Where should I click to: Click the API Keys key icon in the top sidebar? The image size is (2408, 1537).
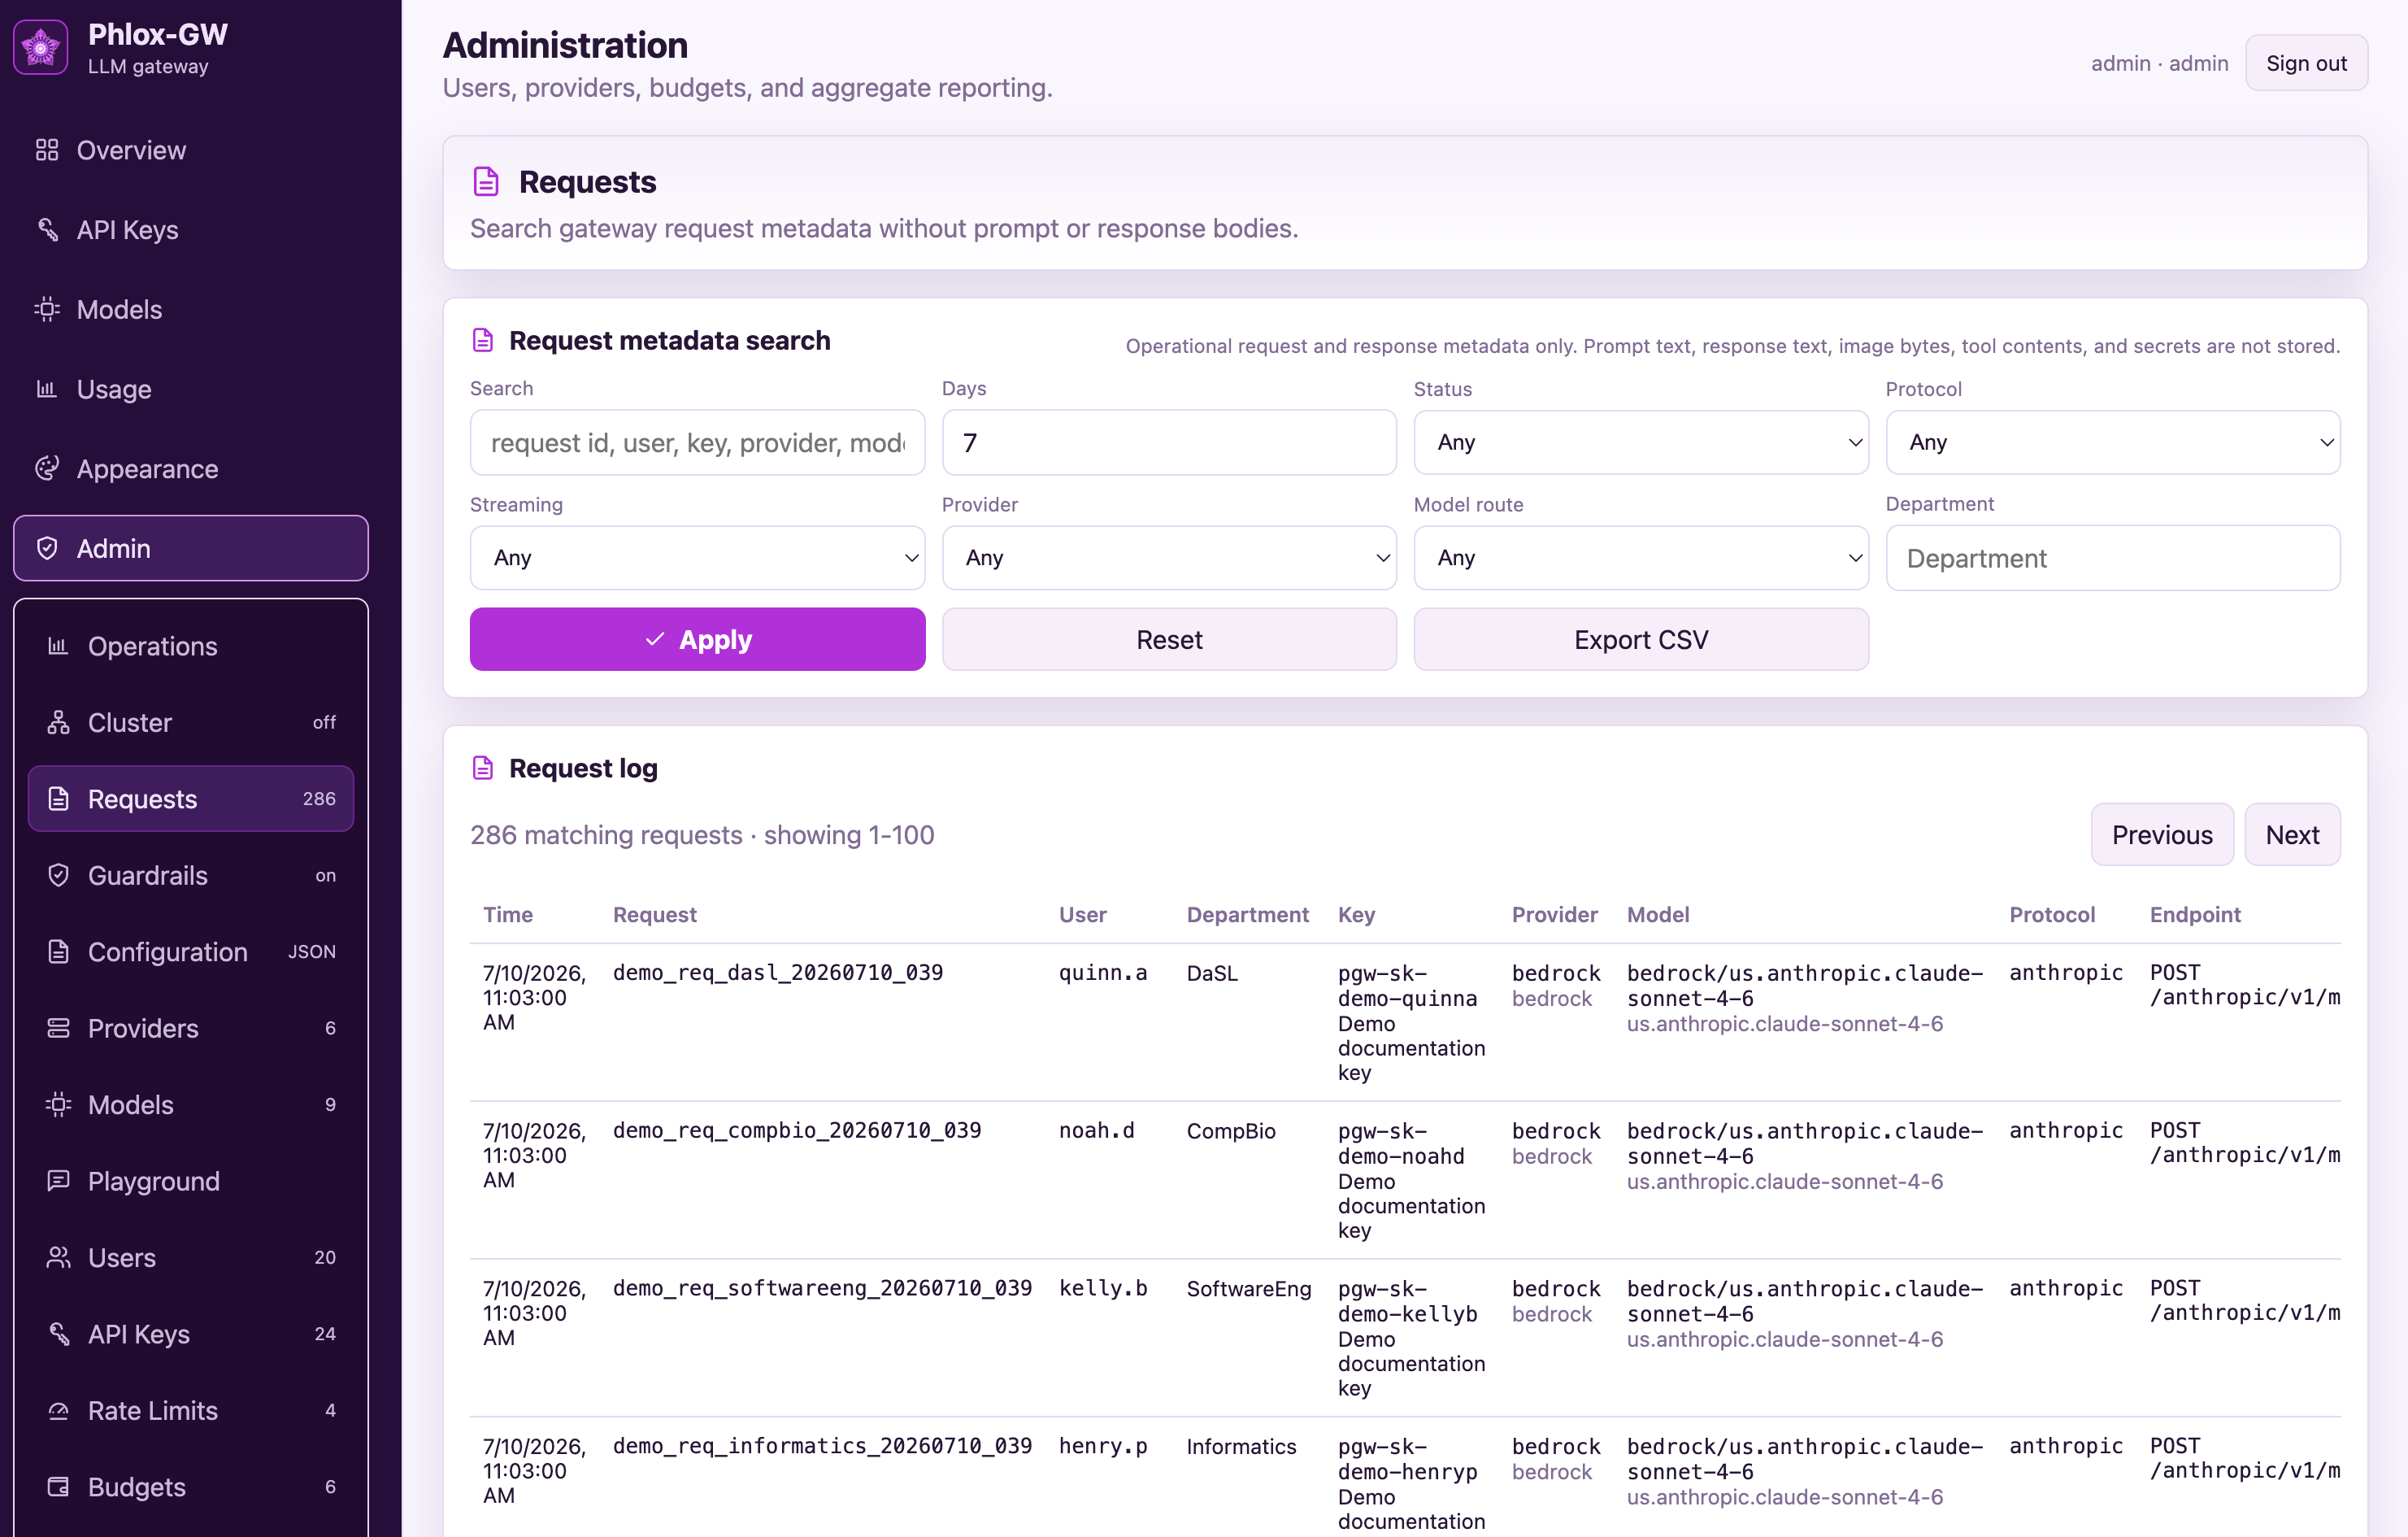coord(47,230)
